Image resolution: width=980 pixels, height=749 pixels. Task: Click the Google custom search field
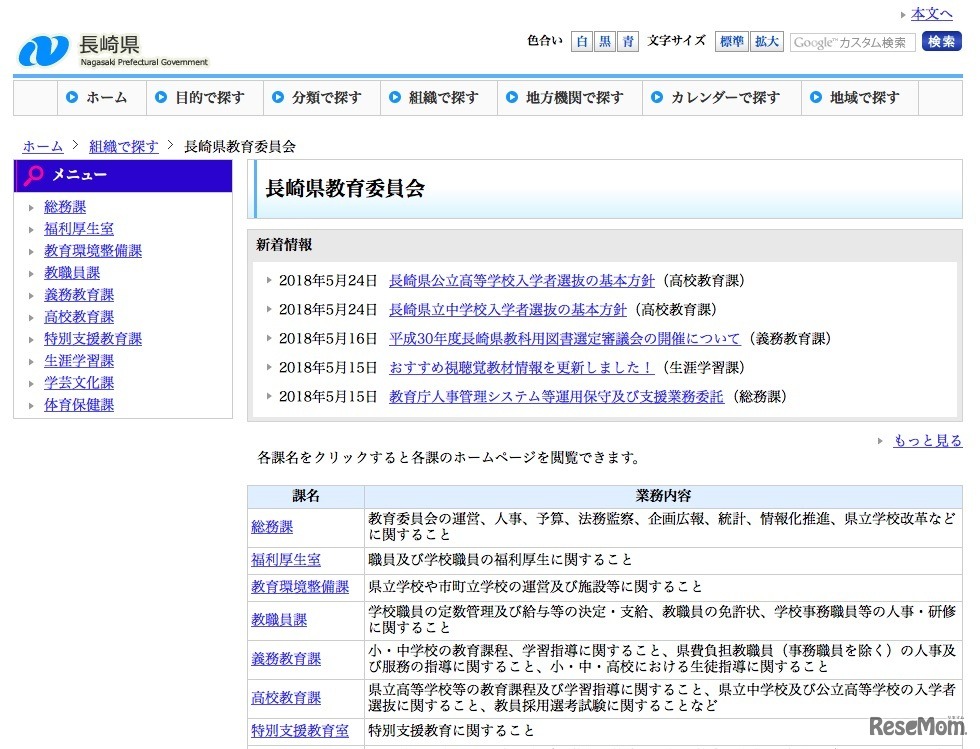pos(852,42)
